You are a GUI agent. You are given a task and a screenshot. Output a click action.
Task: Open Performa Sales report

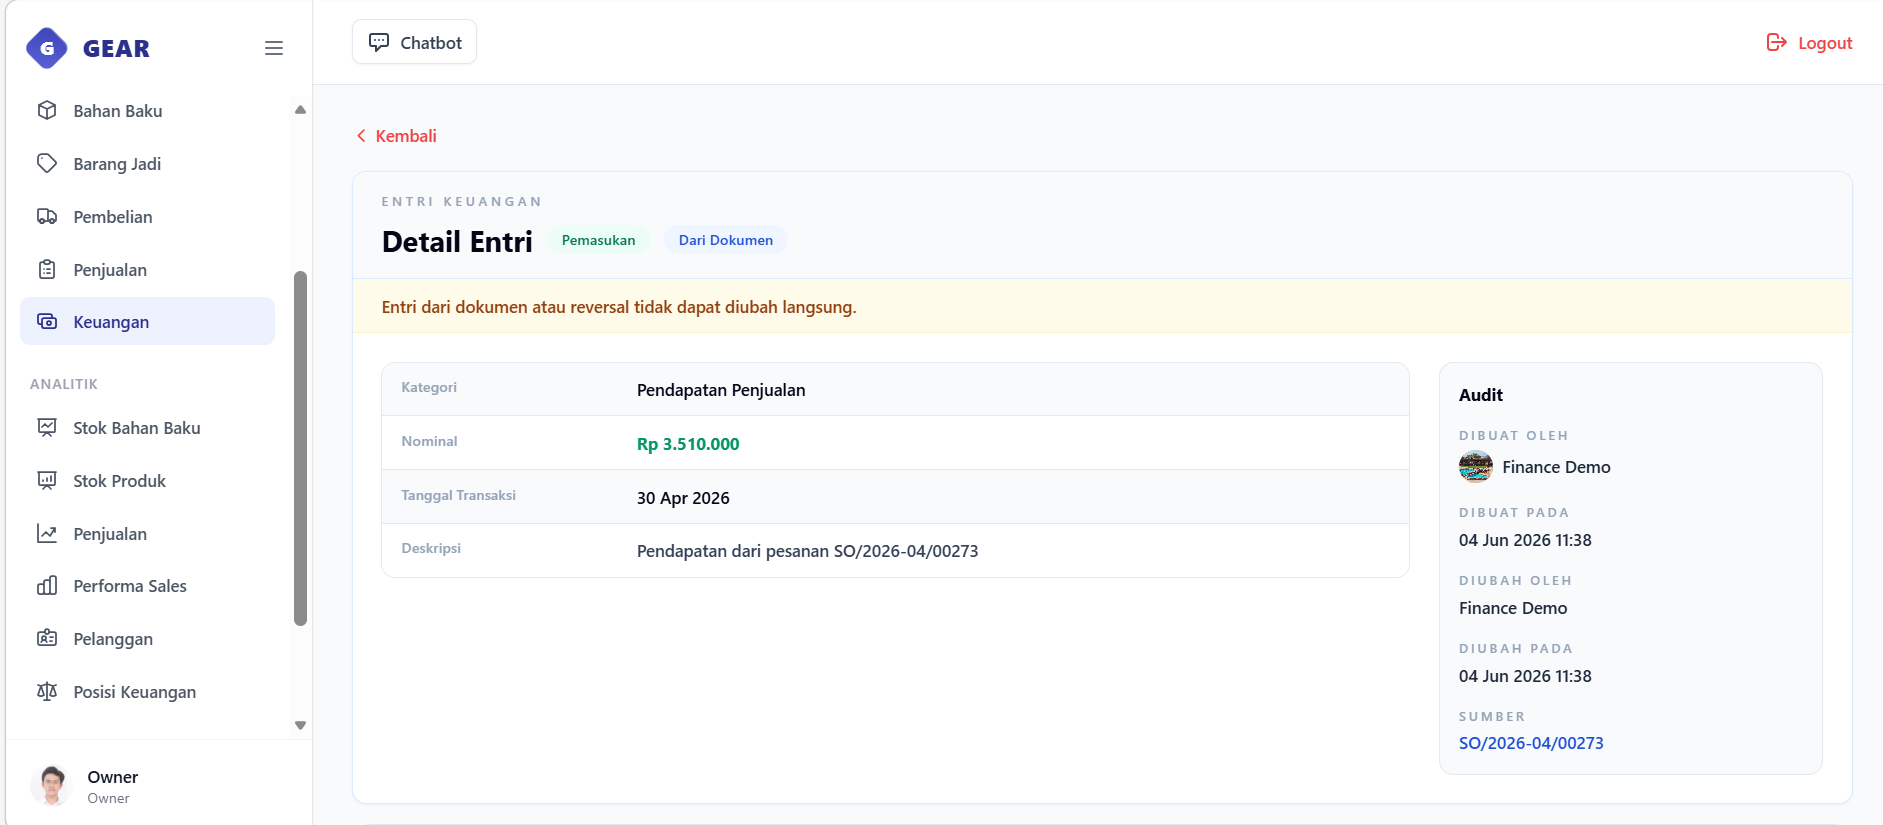[x=147, y=586]
